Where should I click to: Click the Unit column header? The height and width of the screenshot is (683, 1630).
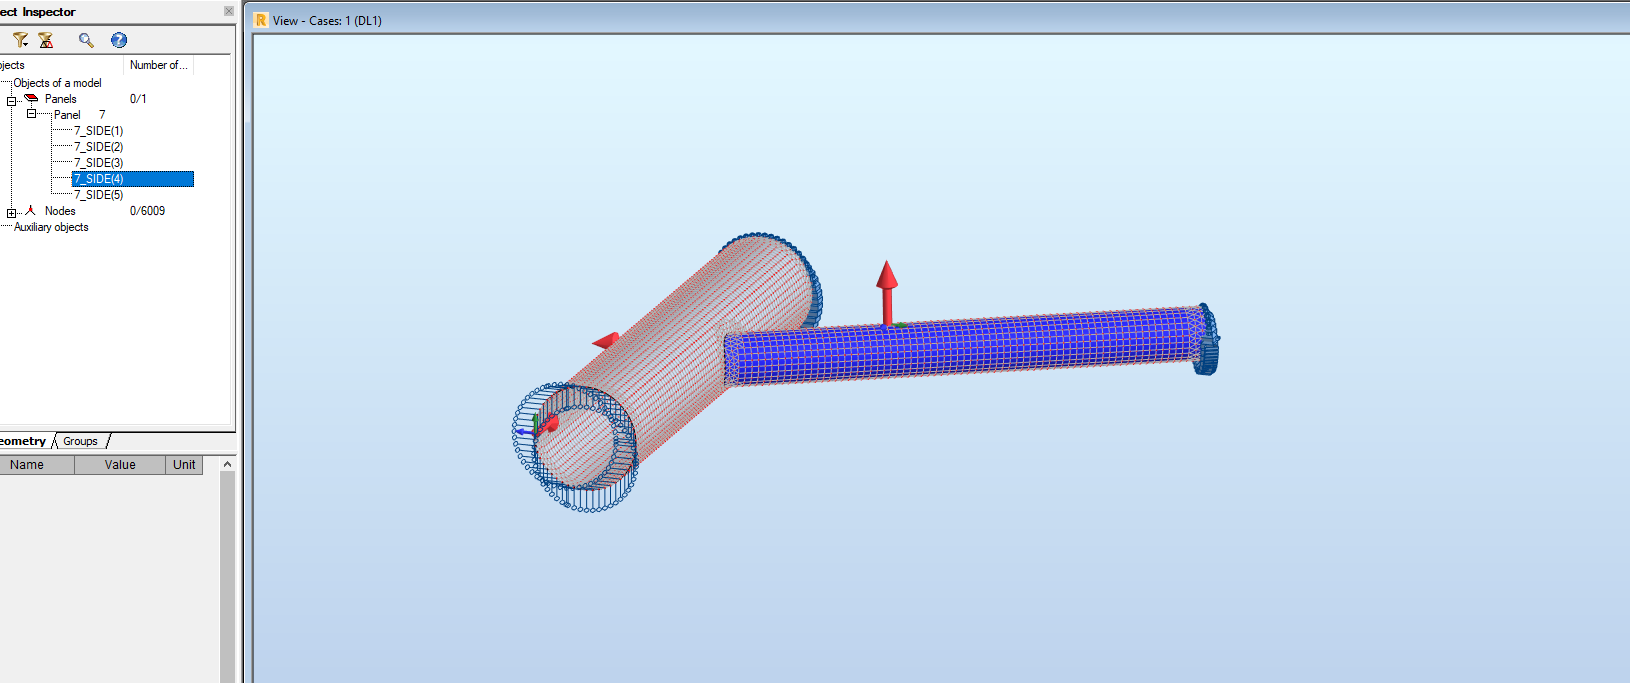(184, 465)
